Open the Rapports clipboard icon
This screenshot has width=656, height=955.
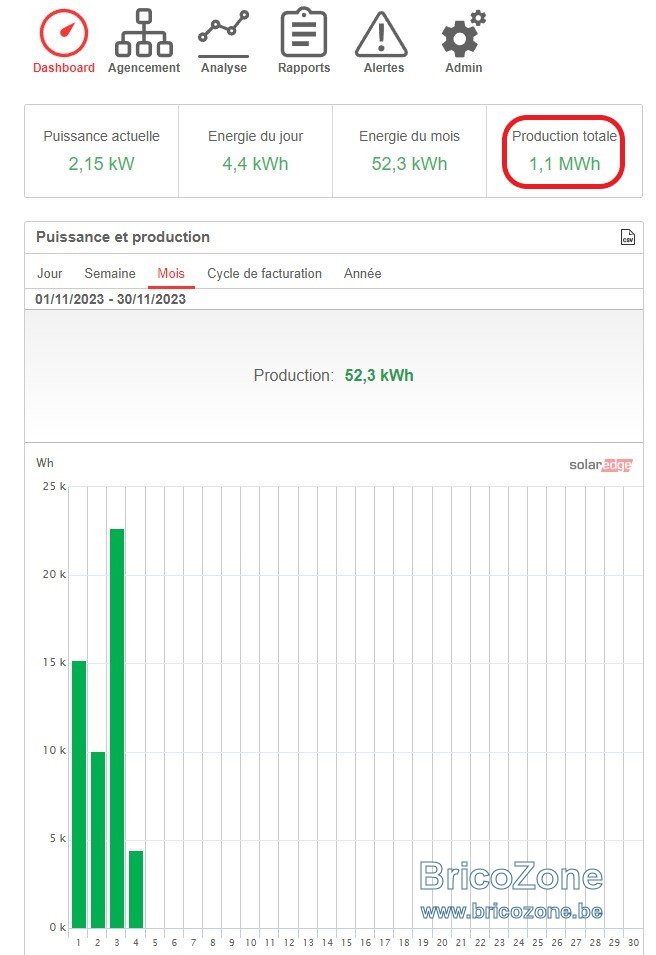(303, 32)
